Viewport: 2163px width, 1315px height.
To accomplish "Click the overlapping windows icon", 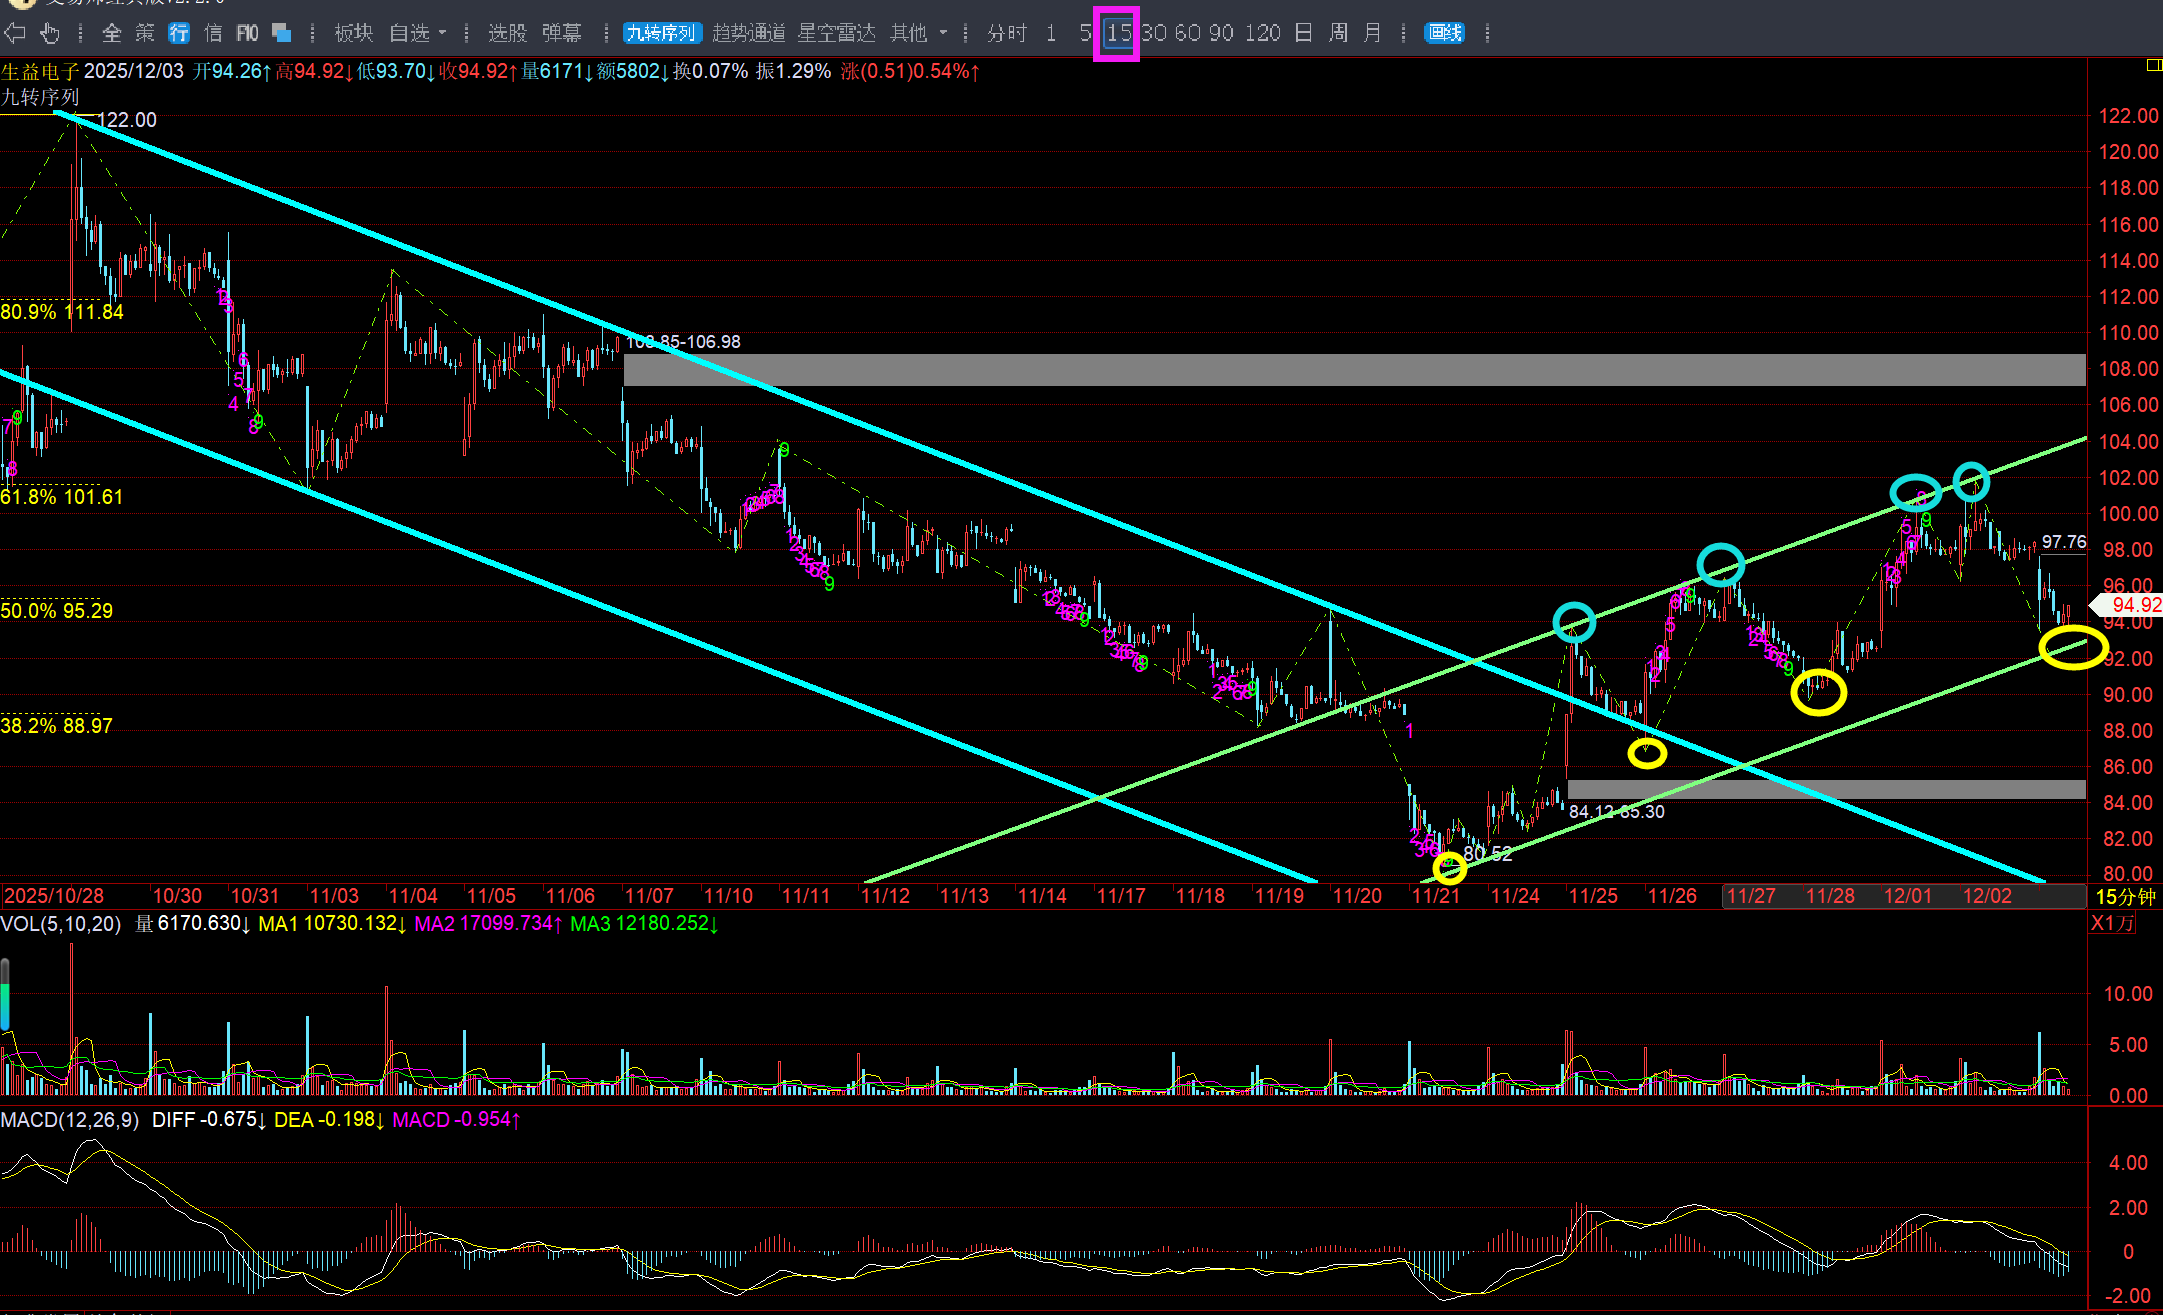I will (282, 33).
